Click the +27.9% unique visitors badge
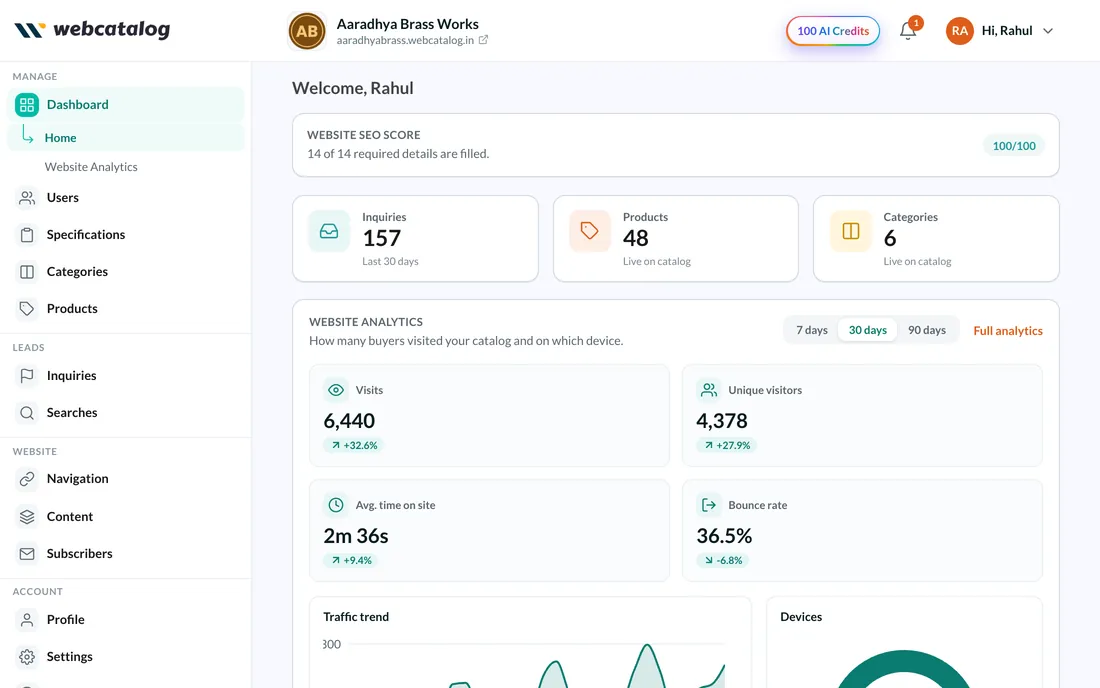 pyautogui.click(x=727, y=445)
